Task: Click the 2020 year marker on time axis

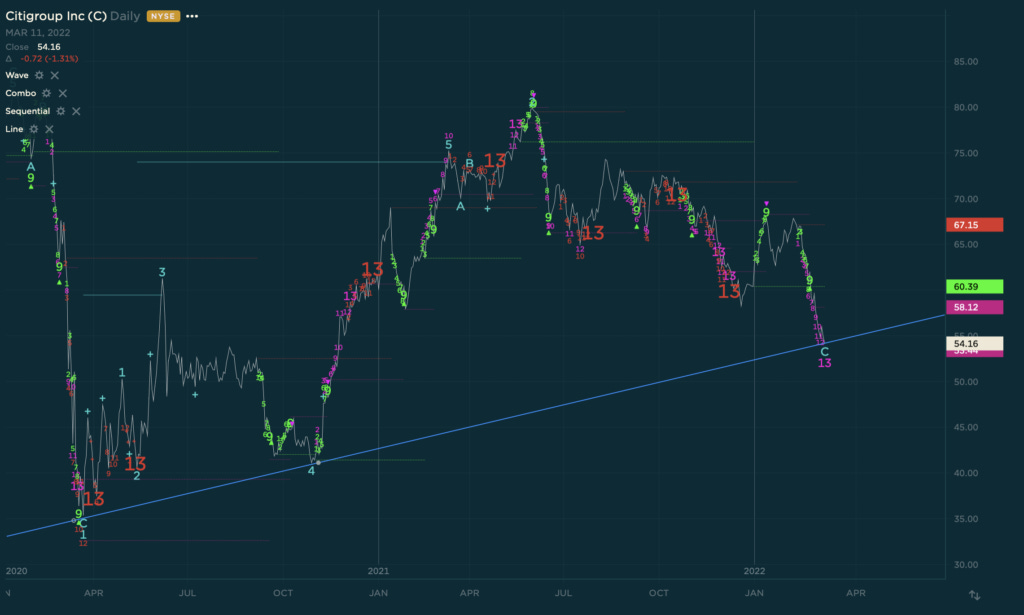Action: (x=16, y=571)
